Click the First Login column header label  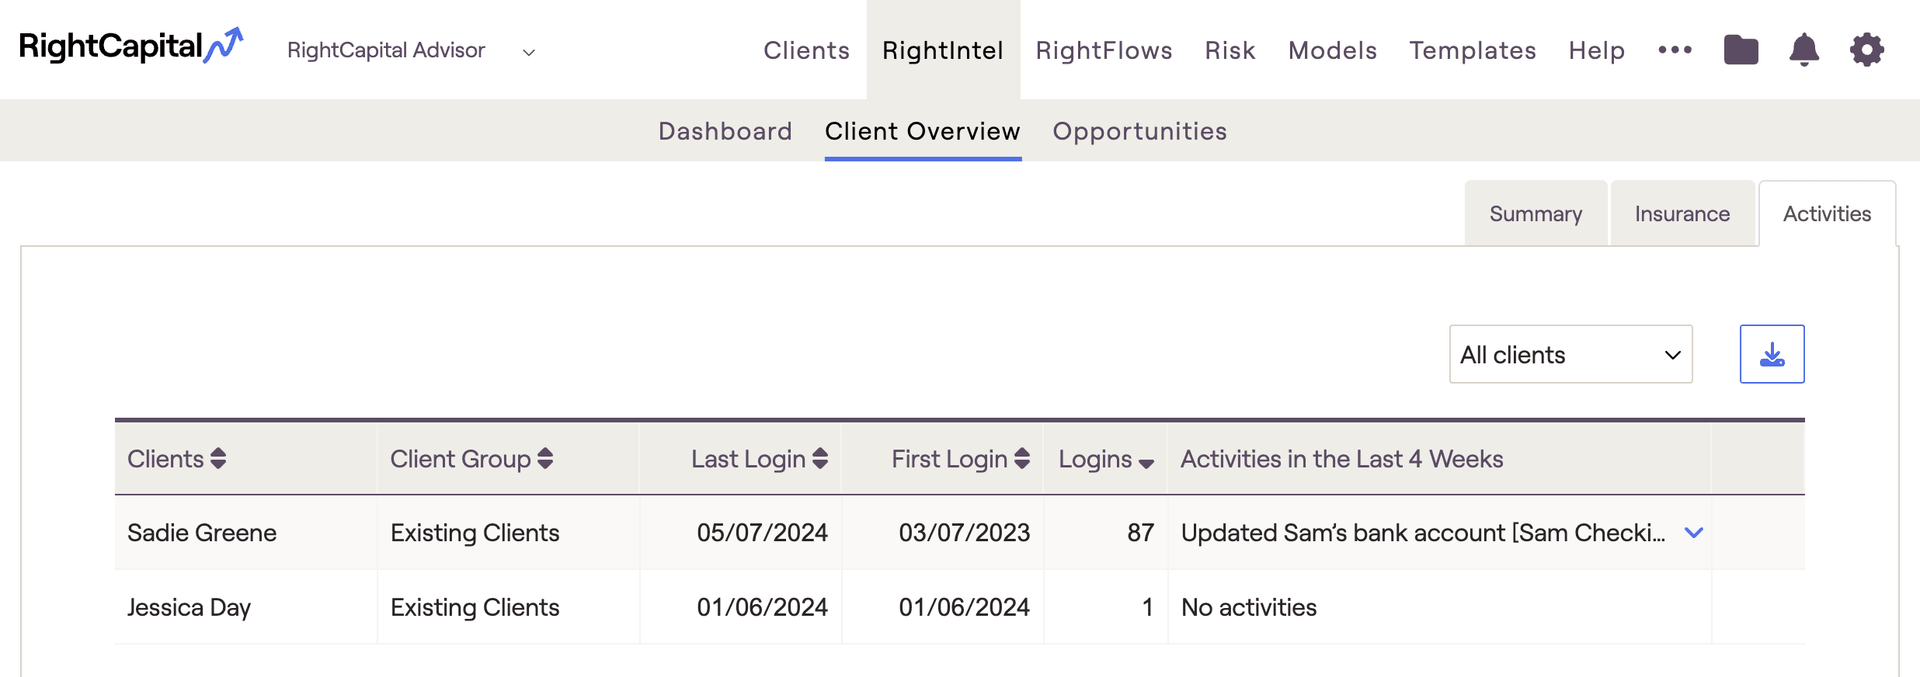tap(949, 459)
